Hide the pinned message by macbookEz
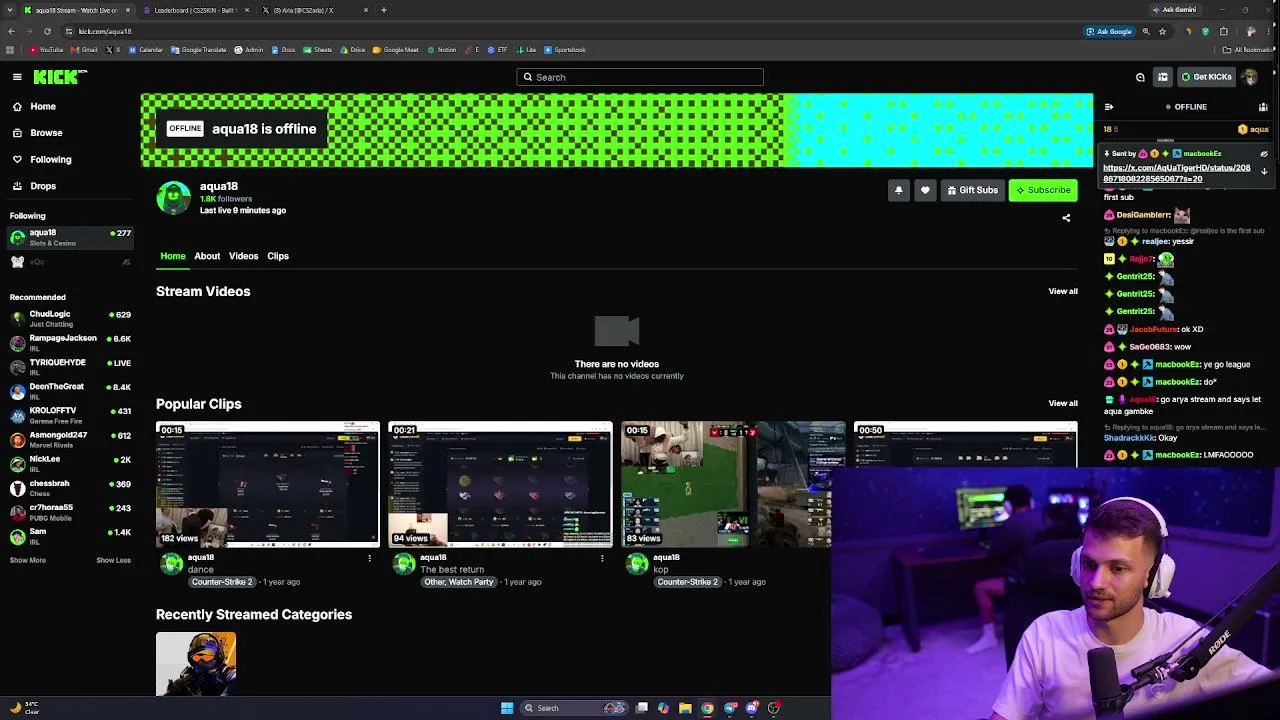The image size is (1280, 720). click(x=1264, y=154)
